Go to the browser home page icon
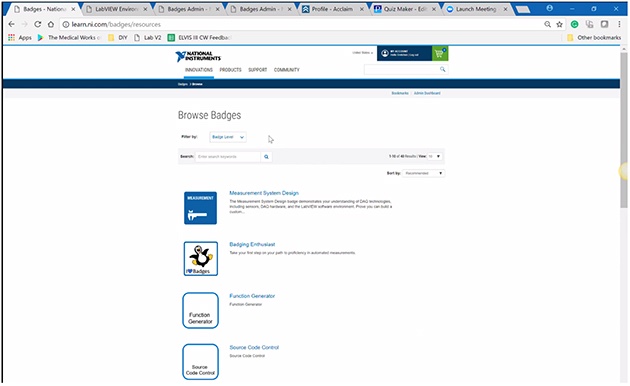This screenshot has height=386, width=630. [x=51, y=25]
